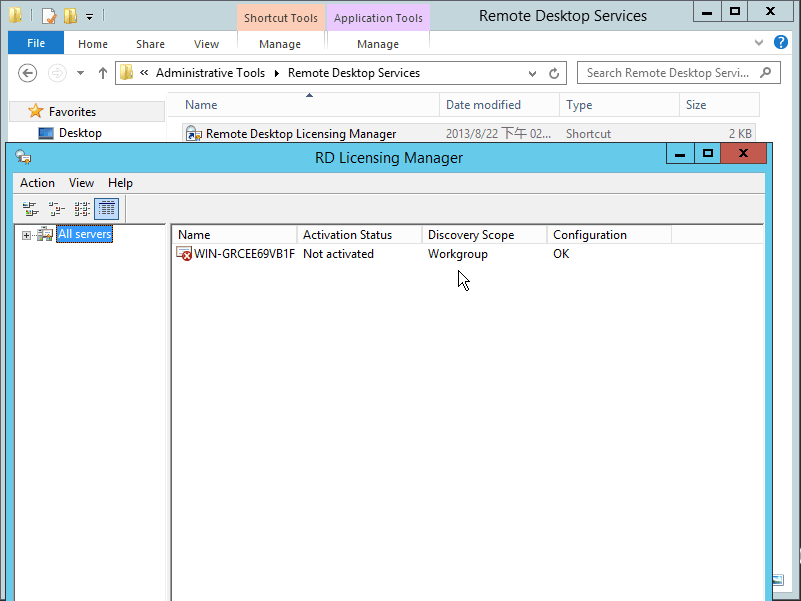
Task: Open the blue File tab in Explorer
Action: [x=36, y=44]
